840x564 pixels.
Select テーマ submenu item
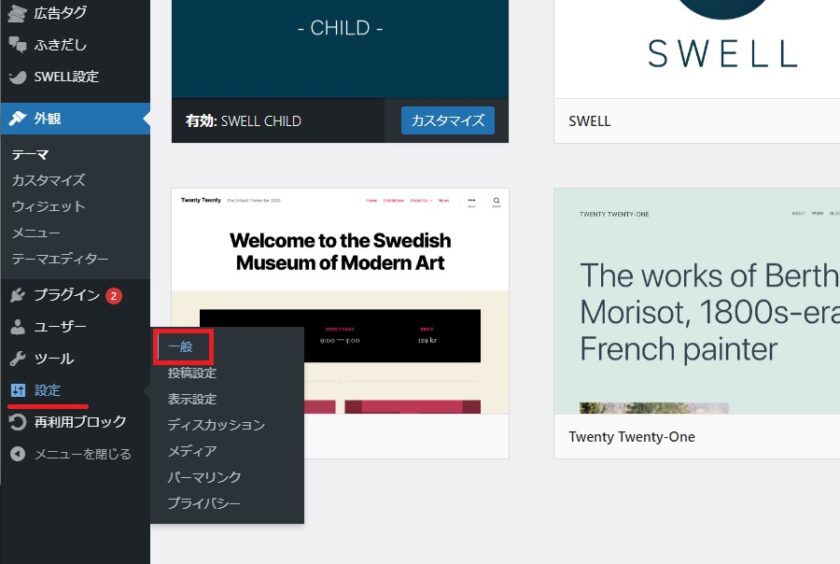pyautogui.click(x=30, y=155)
